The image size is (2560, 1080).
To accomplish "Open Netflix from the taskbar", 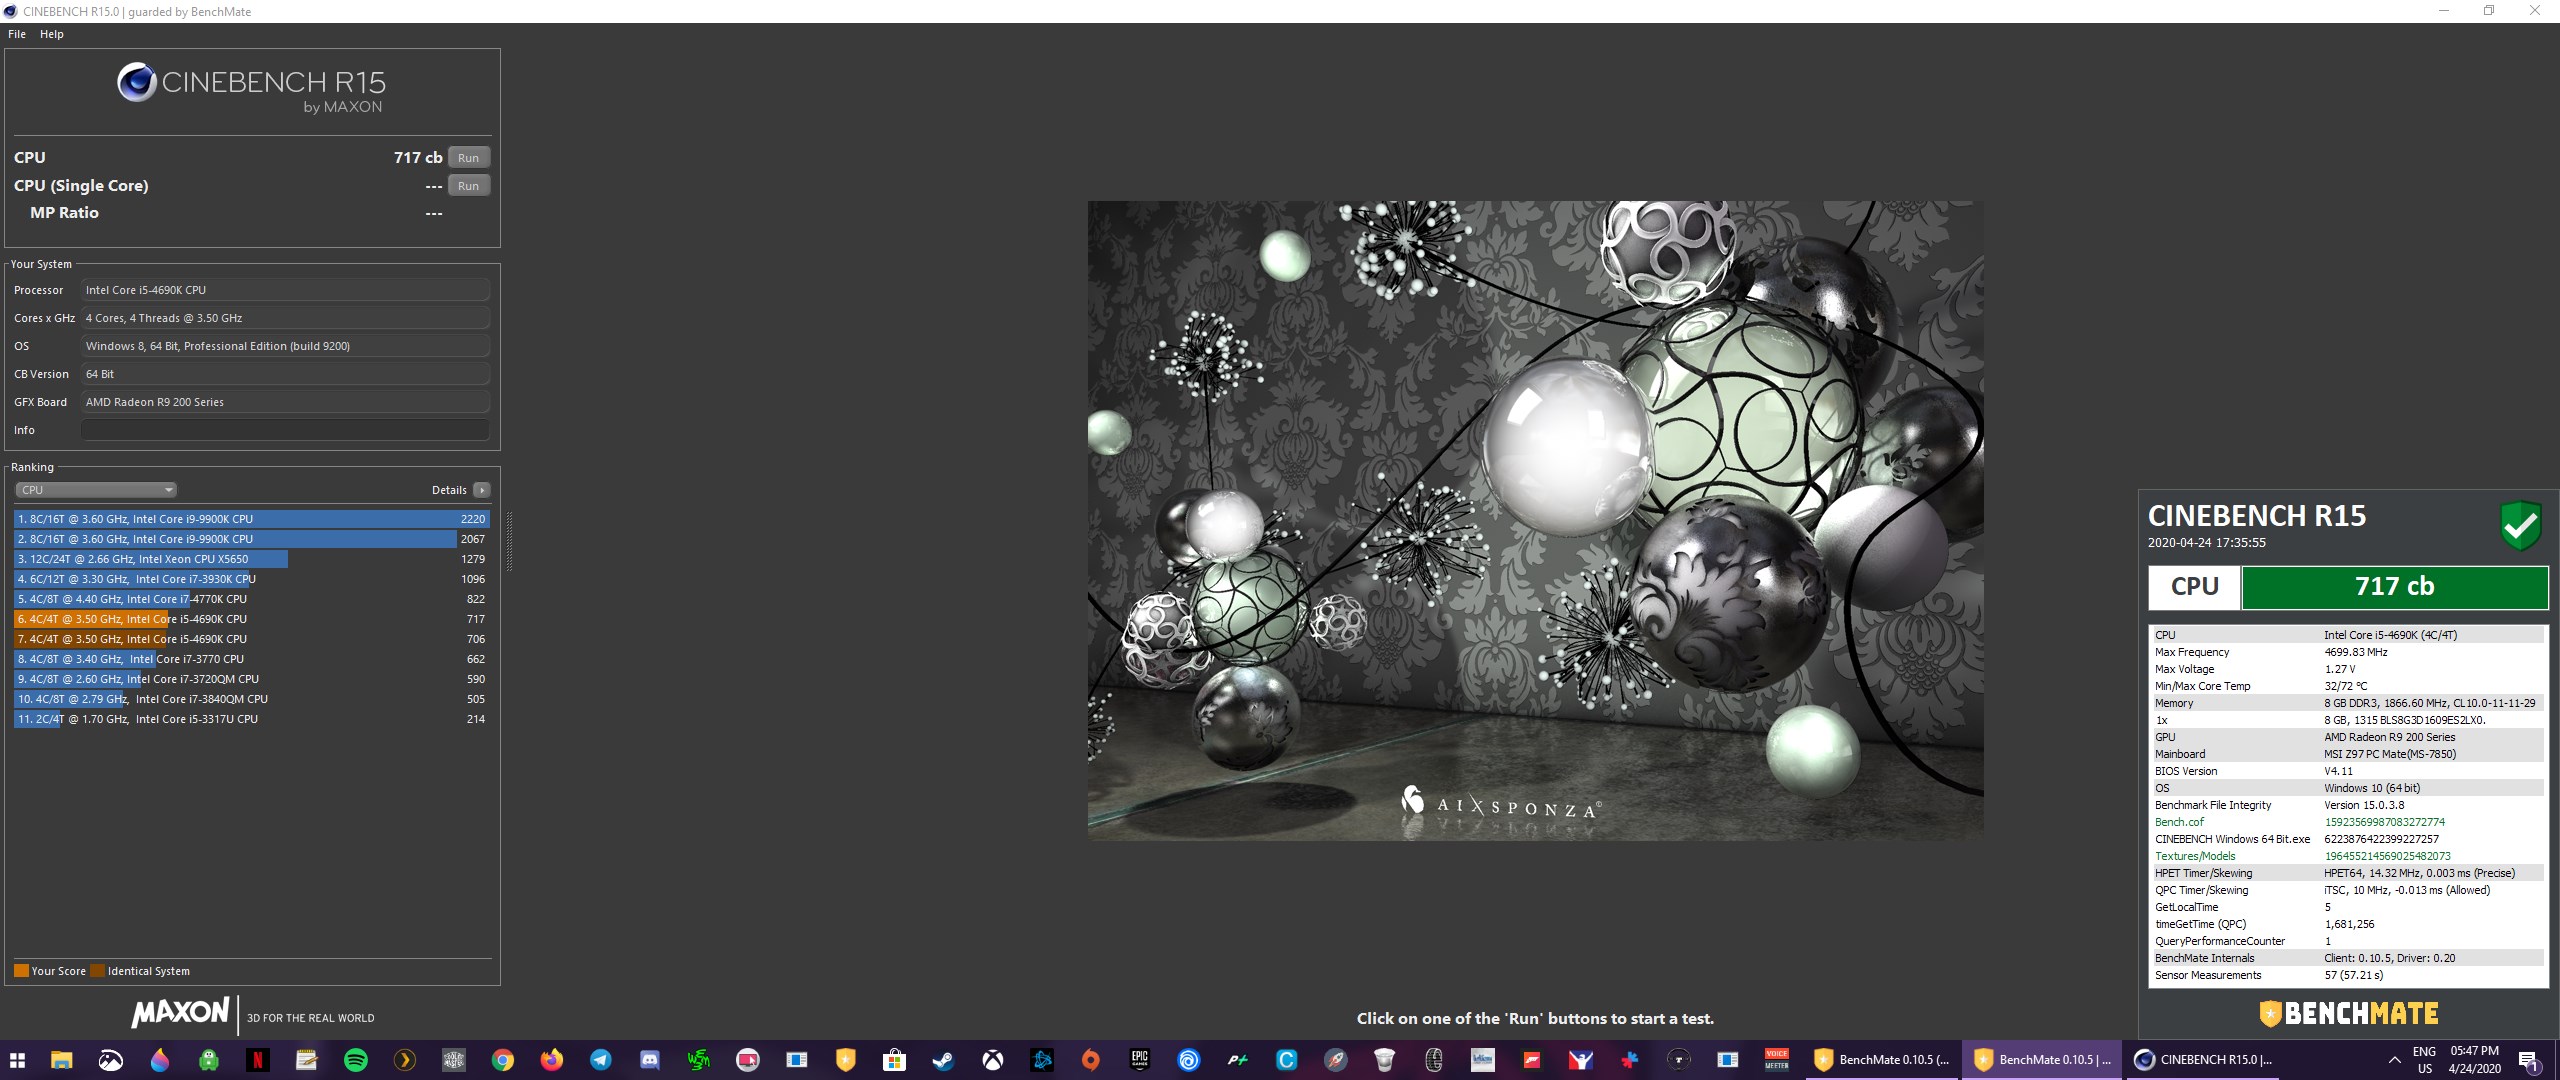I will click(258, 1060).
